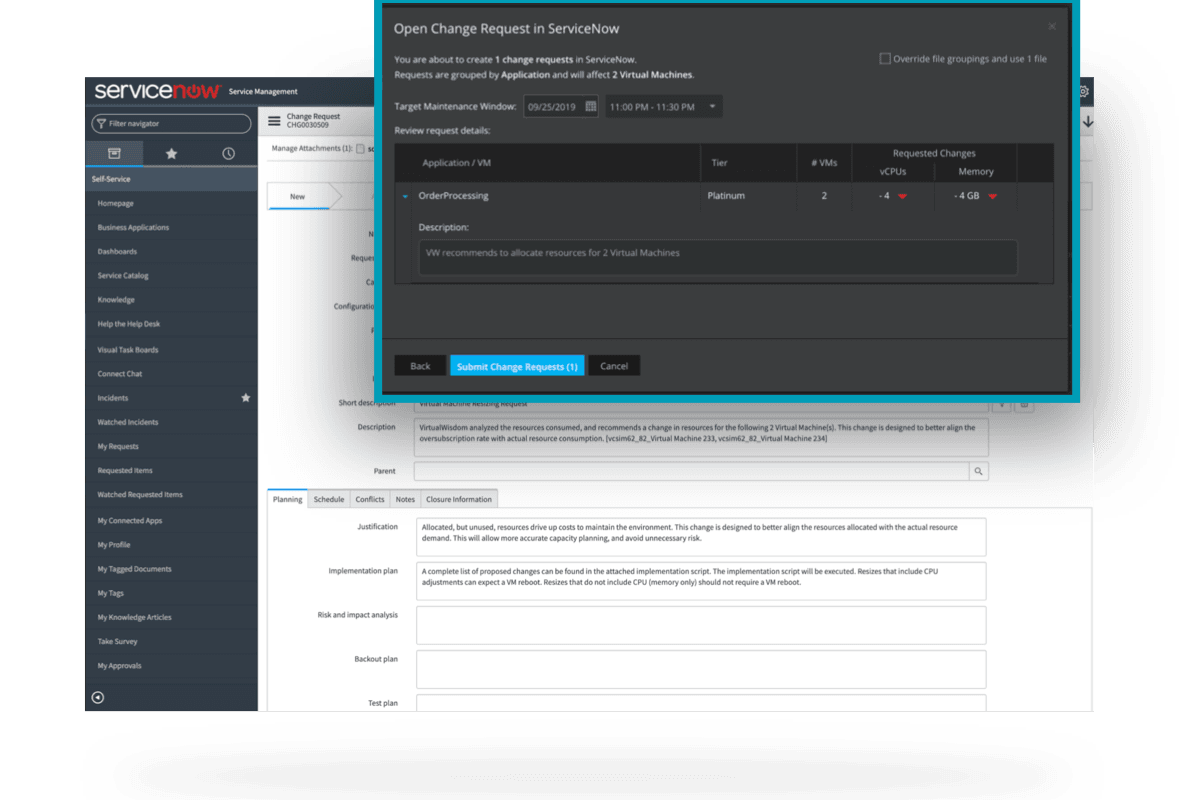Click the ServiceNow logo
Screen dimensions: 1180x800
coord(158,91)
